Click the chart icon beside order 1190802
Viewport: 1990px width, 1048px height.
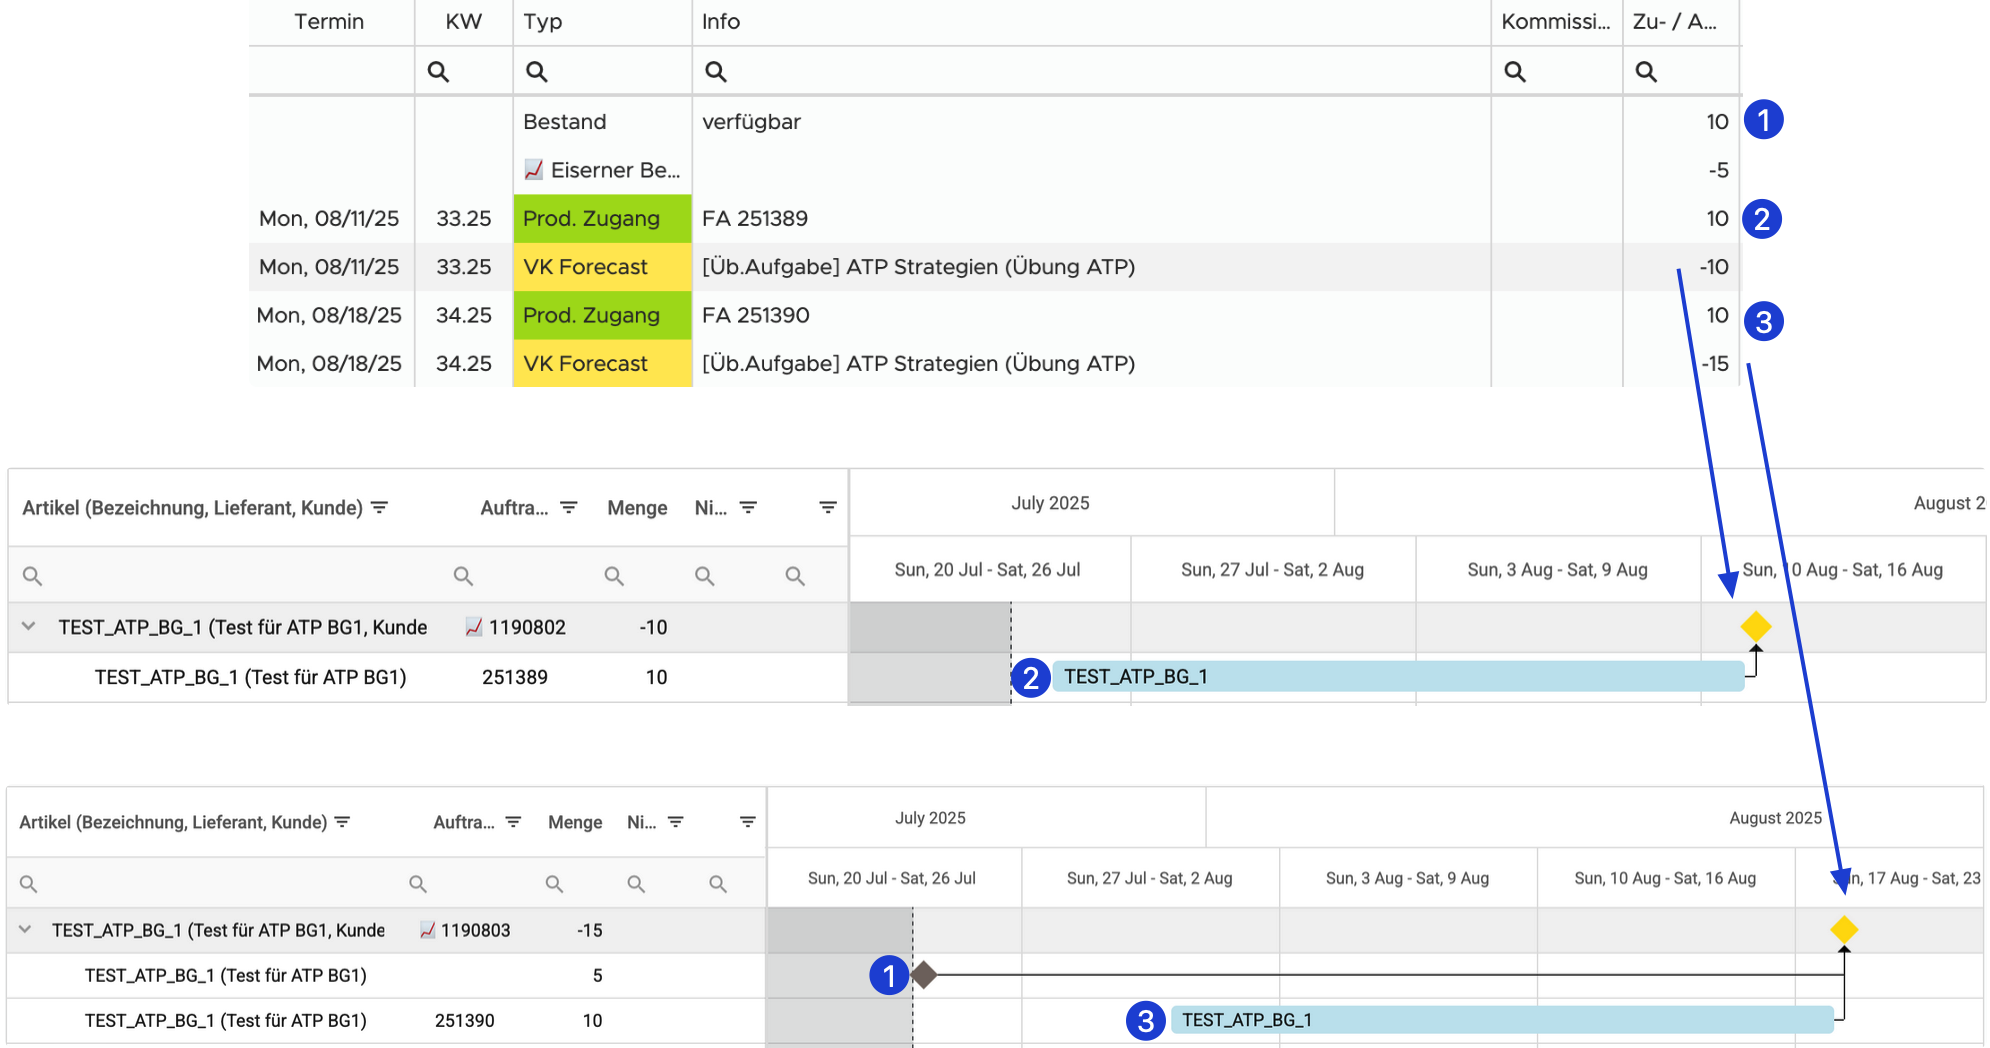(474, 627)
